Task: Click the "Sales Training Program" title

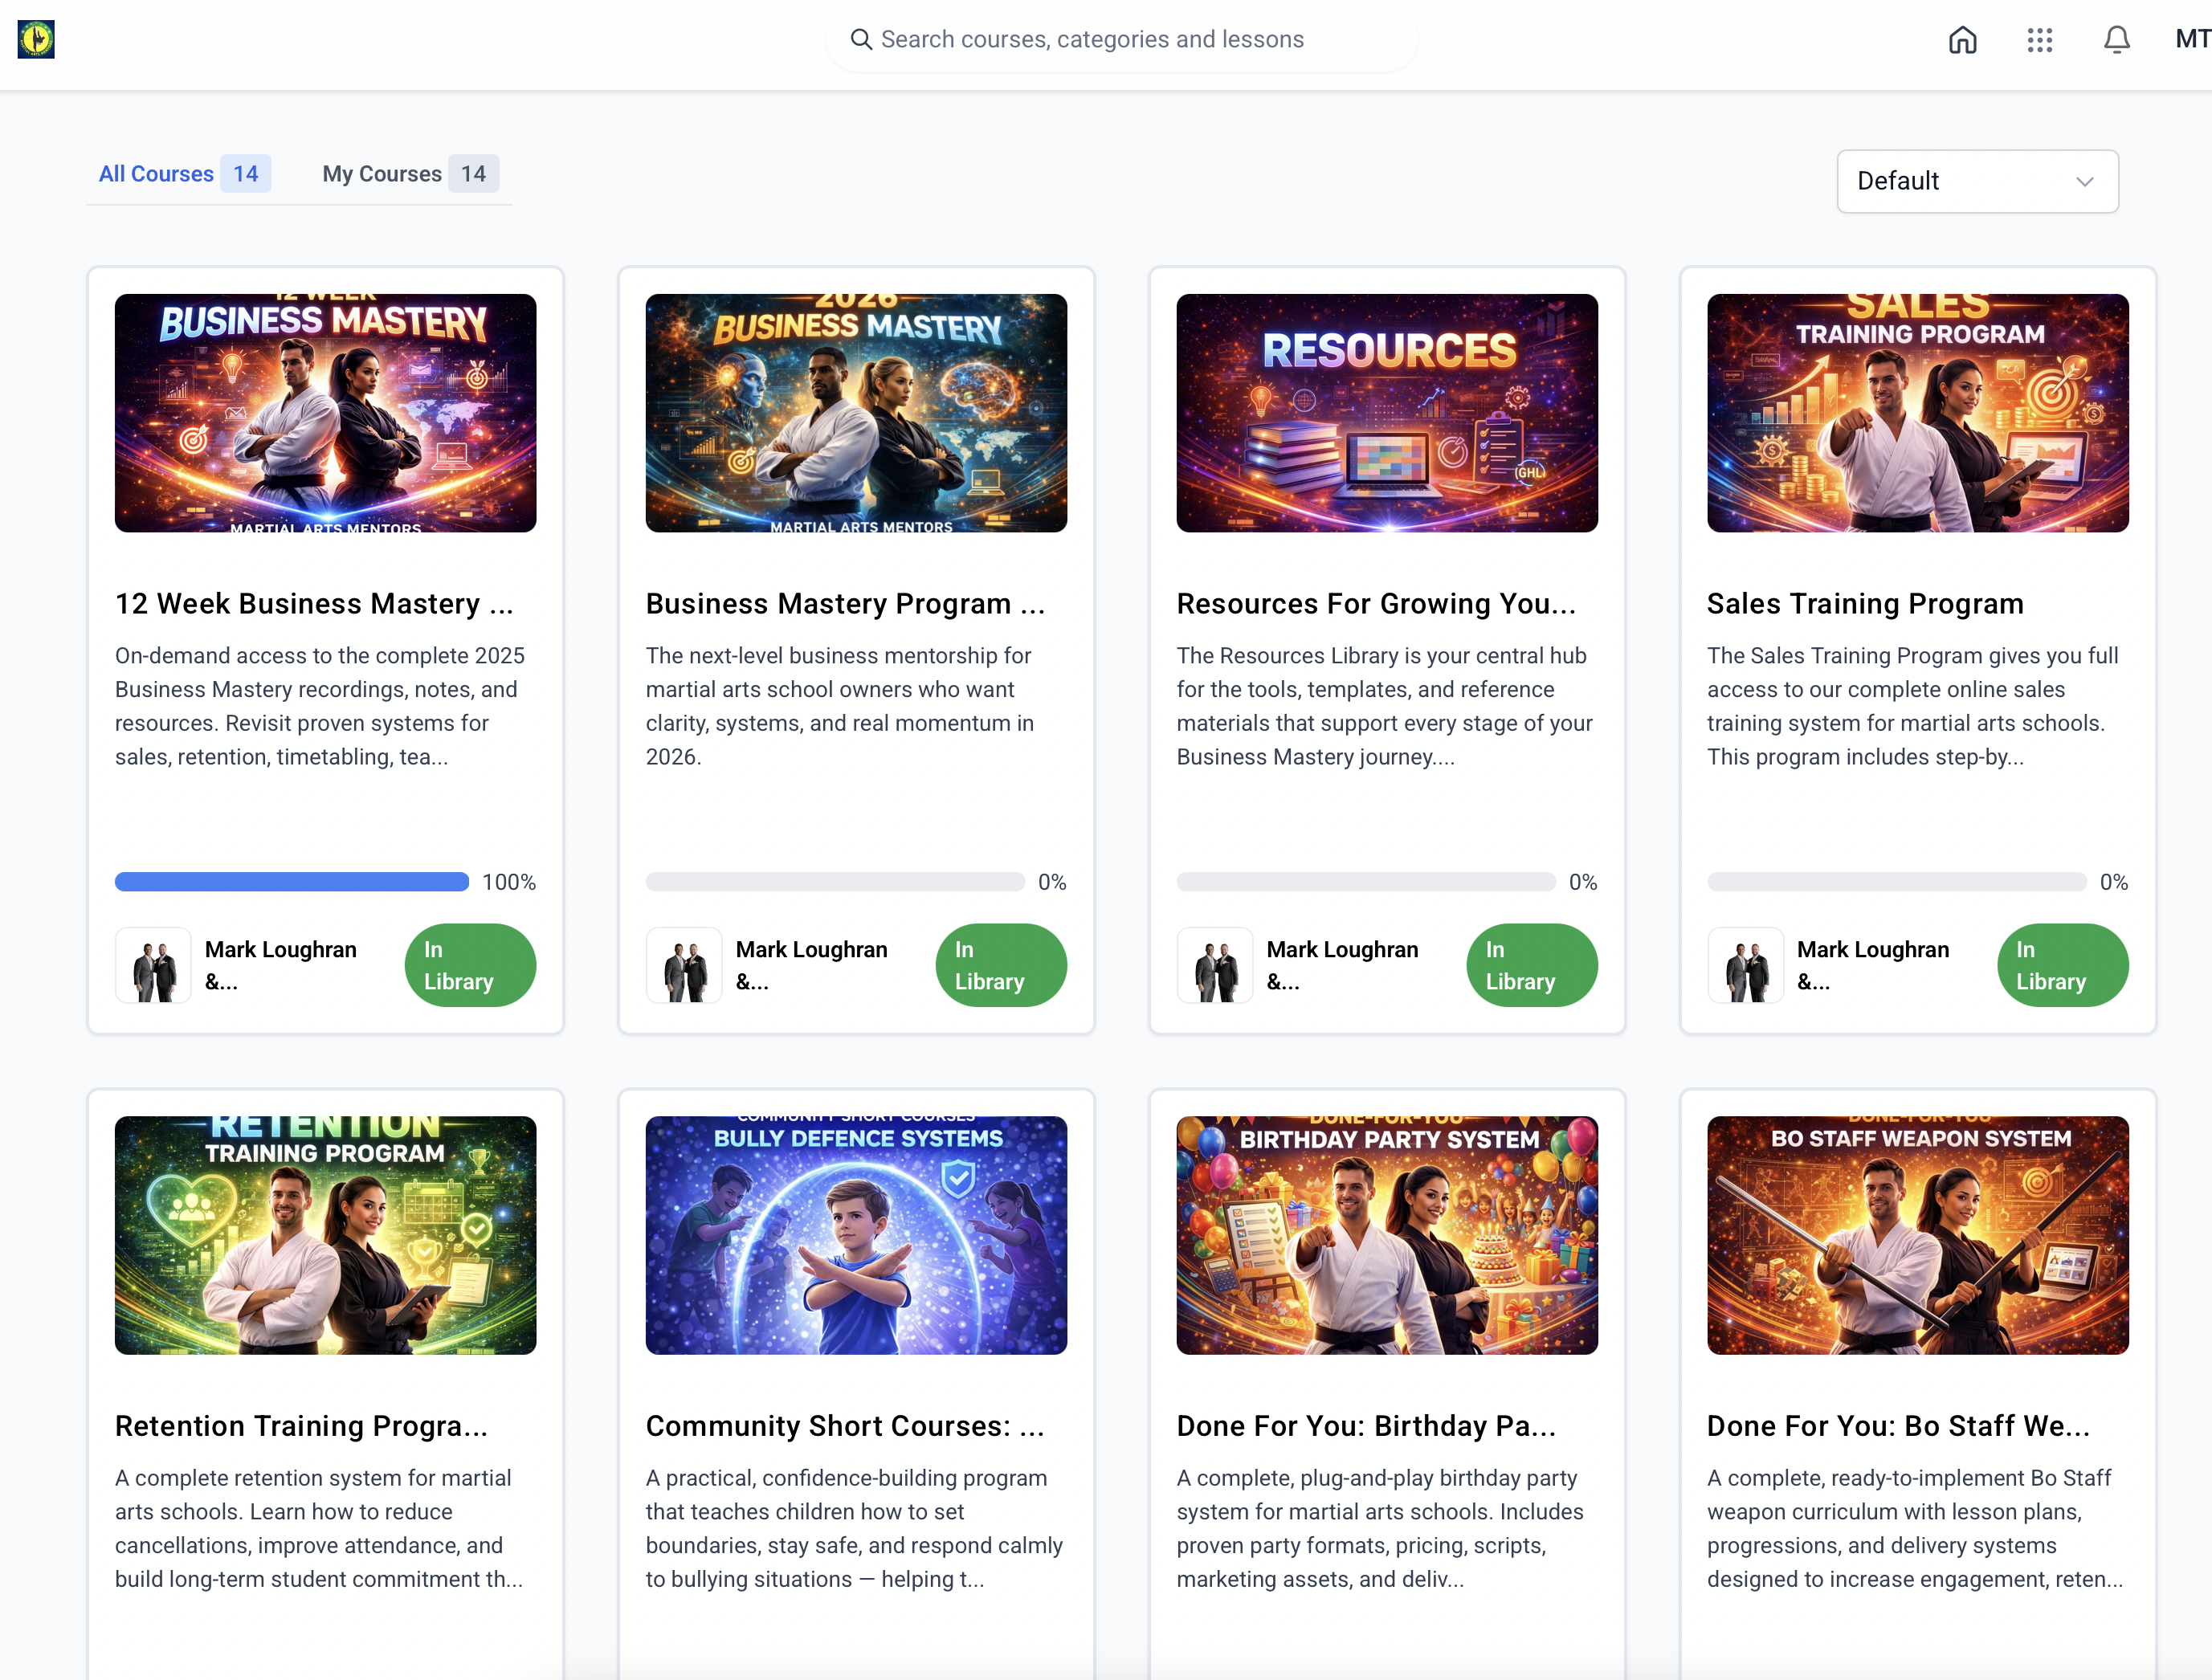Action: point(1865,604)
